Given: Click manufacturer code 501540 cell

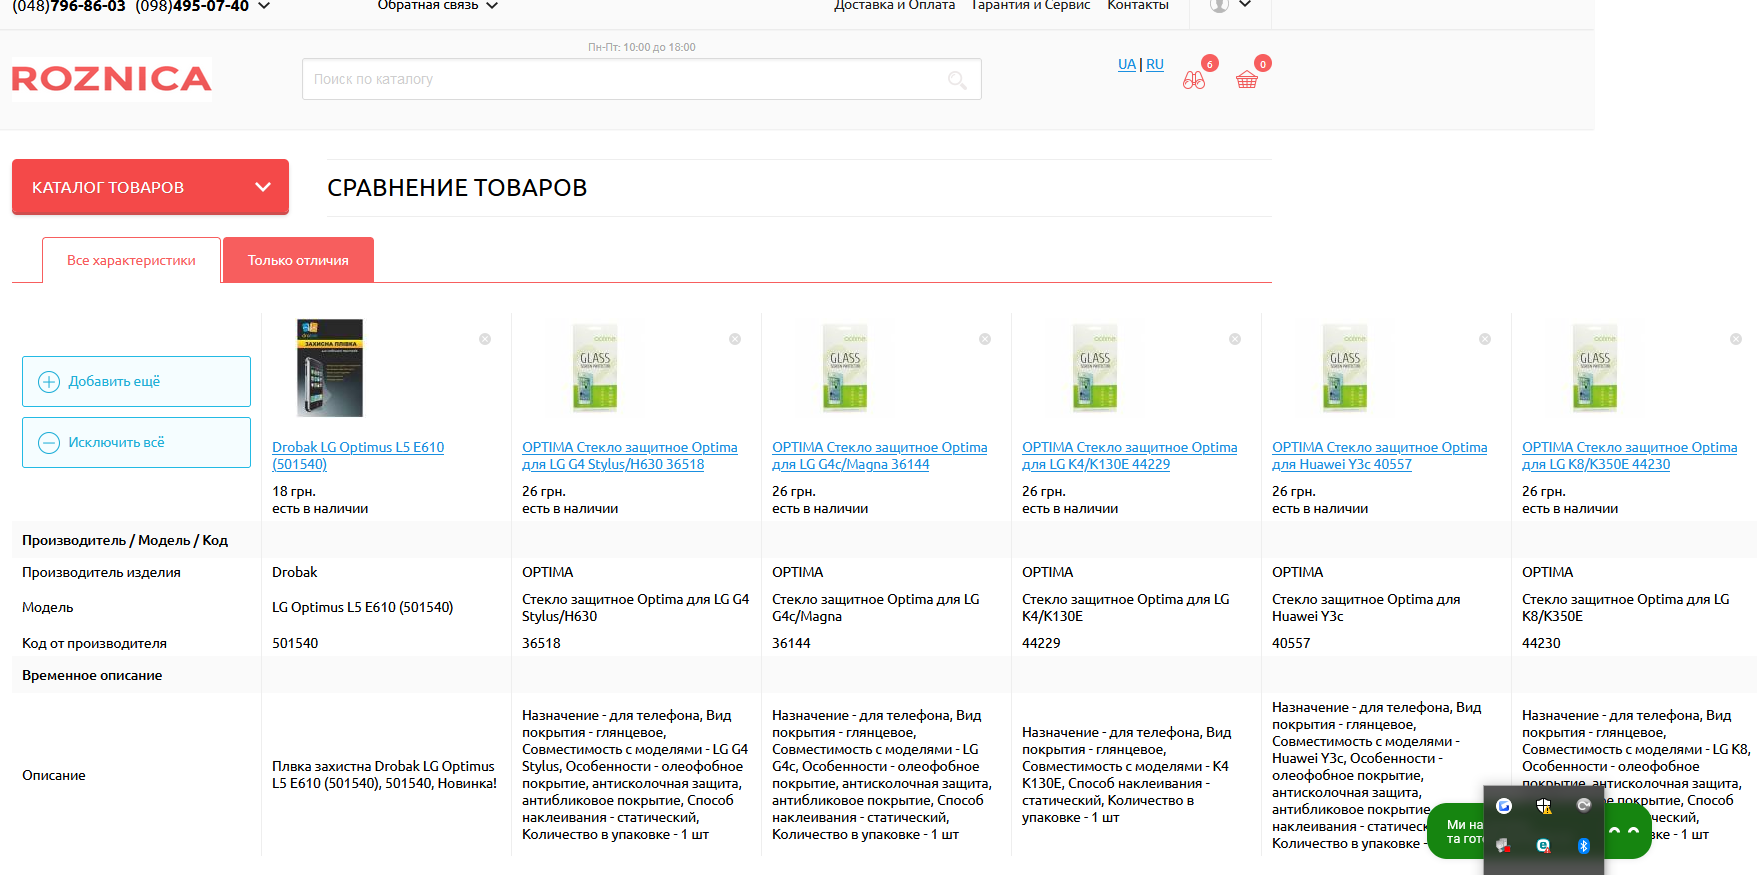Looking at the screenshot, I should point(295,643).
